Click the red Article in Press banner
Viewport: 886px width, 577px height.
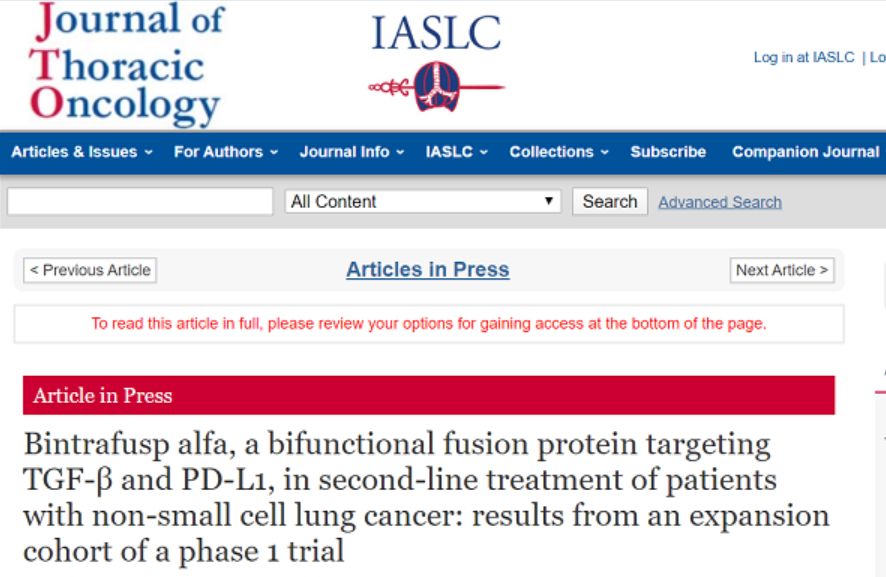(x=428, y=395)
